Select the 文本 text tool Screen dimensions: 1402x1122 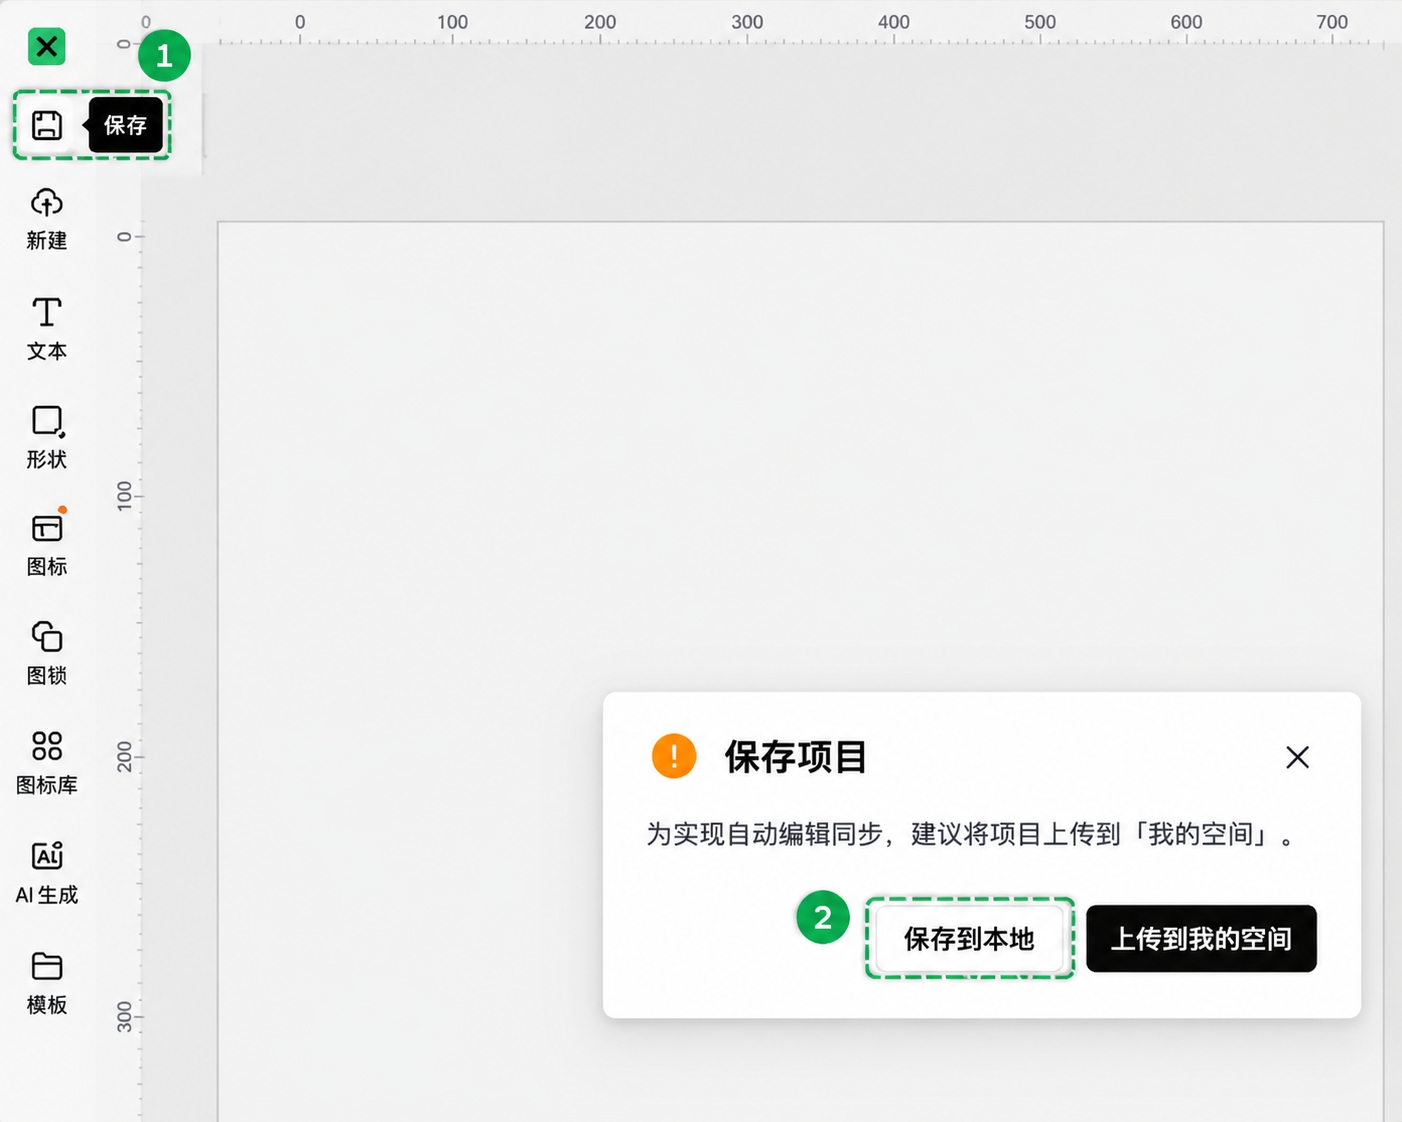47,329
